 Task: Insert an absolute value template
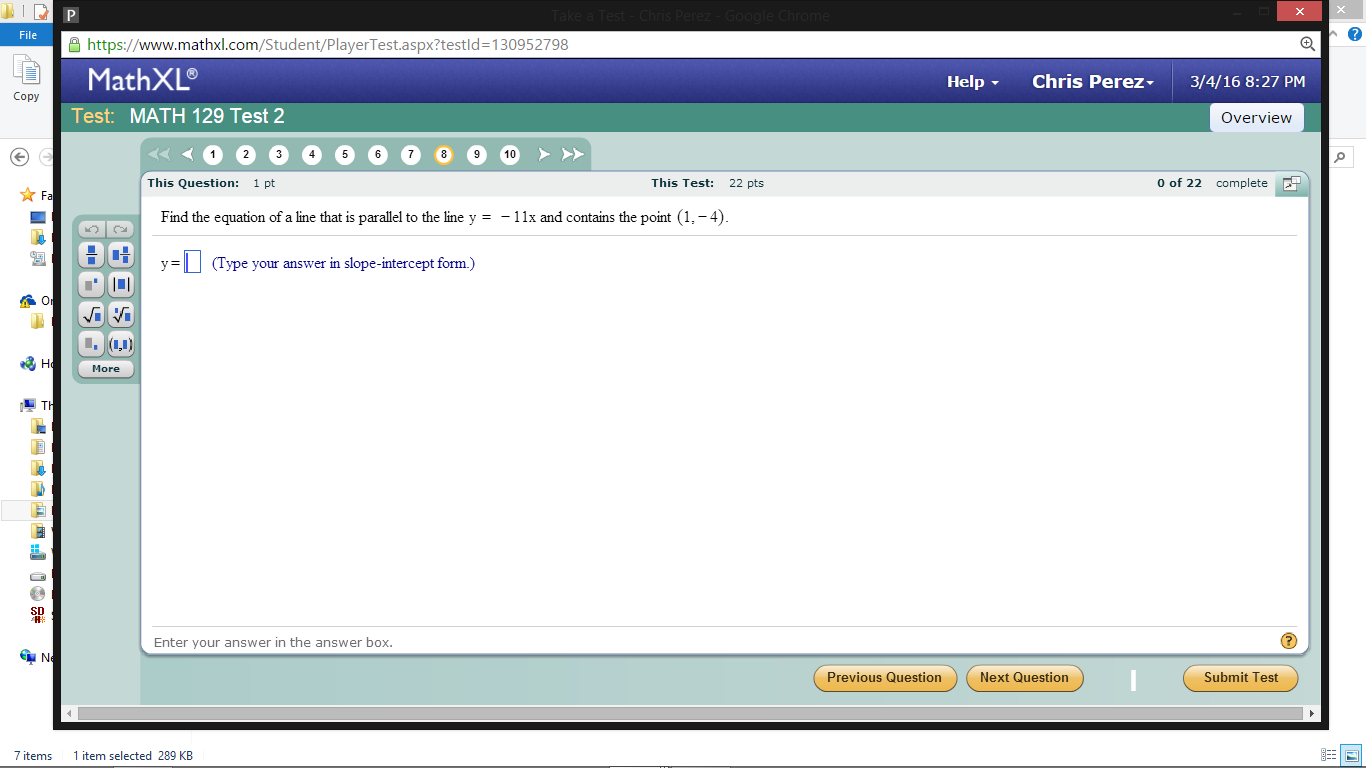(120, 284)
